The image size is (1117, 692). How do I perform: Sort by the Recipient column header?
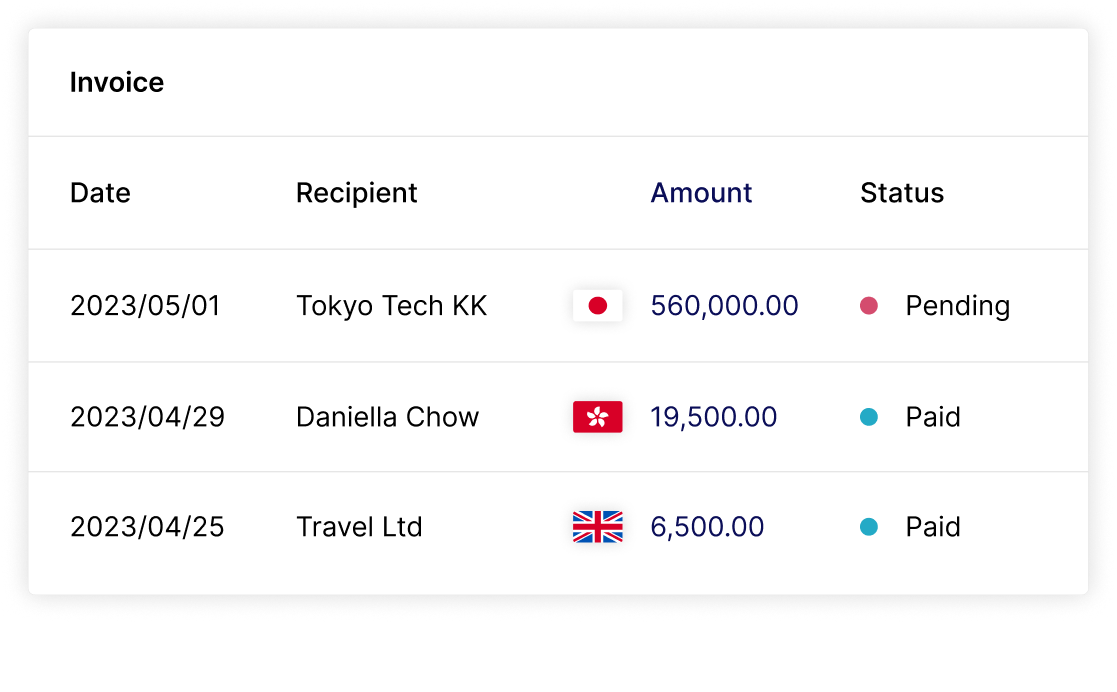pos(356,193)
